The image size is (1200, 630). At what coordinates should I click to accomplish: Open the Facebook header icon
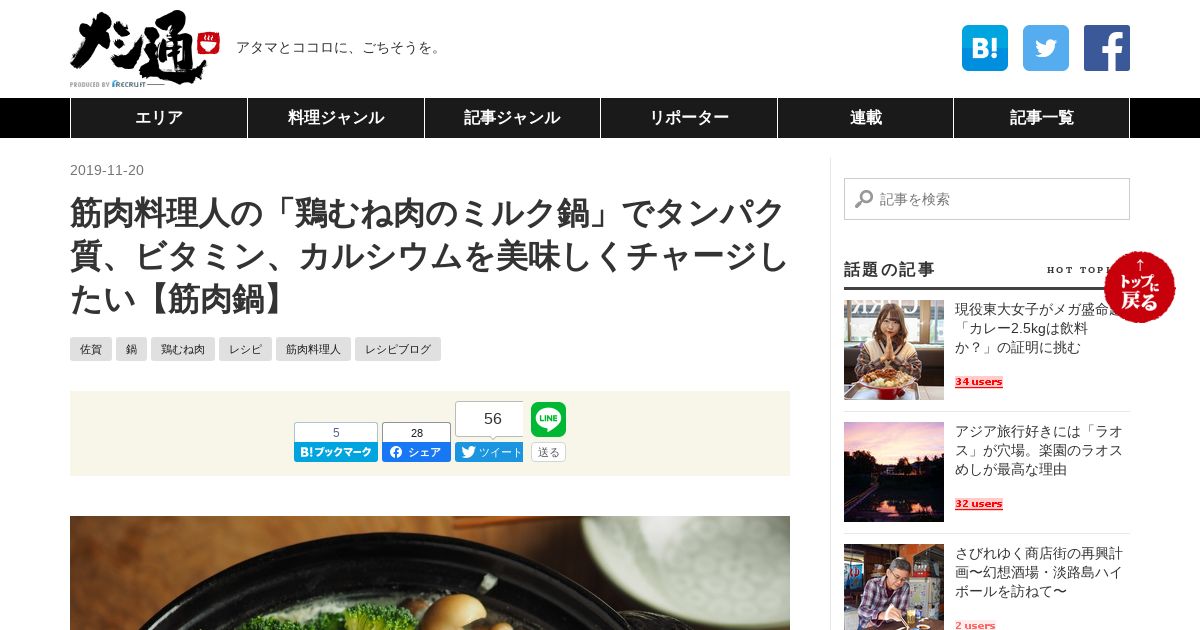point(1107,48)
